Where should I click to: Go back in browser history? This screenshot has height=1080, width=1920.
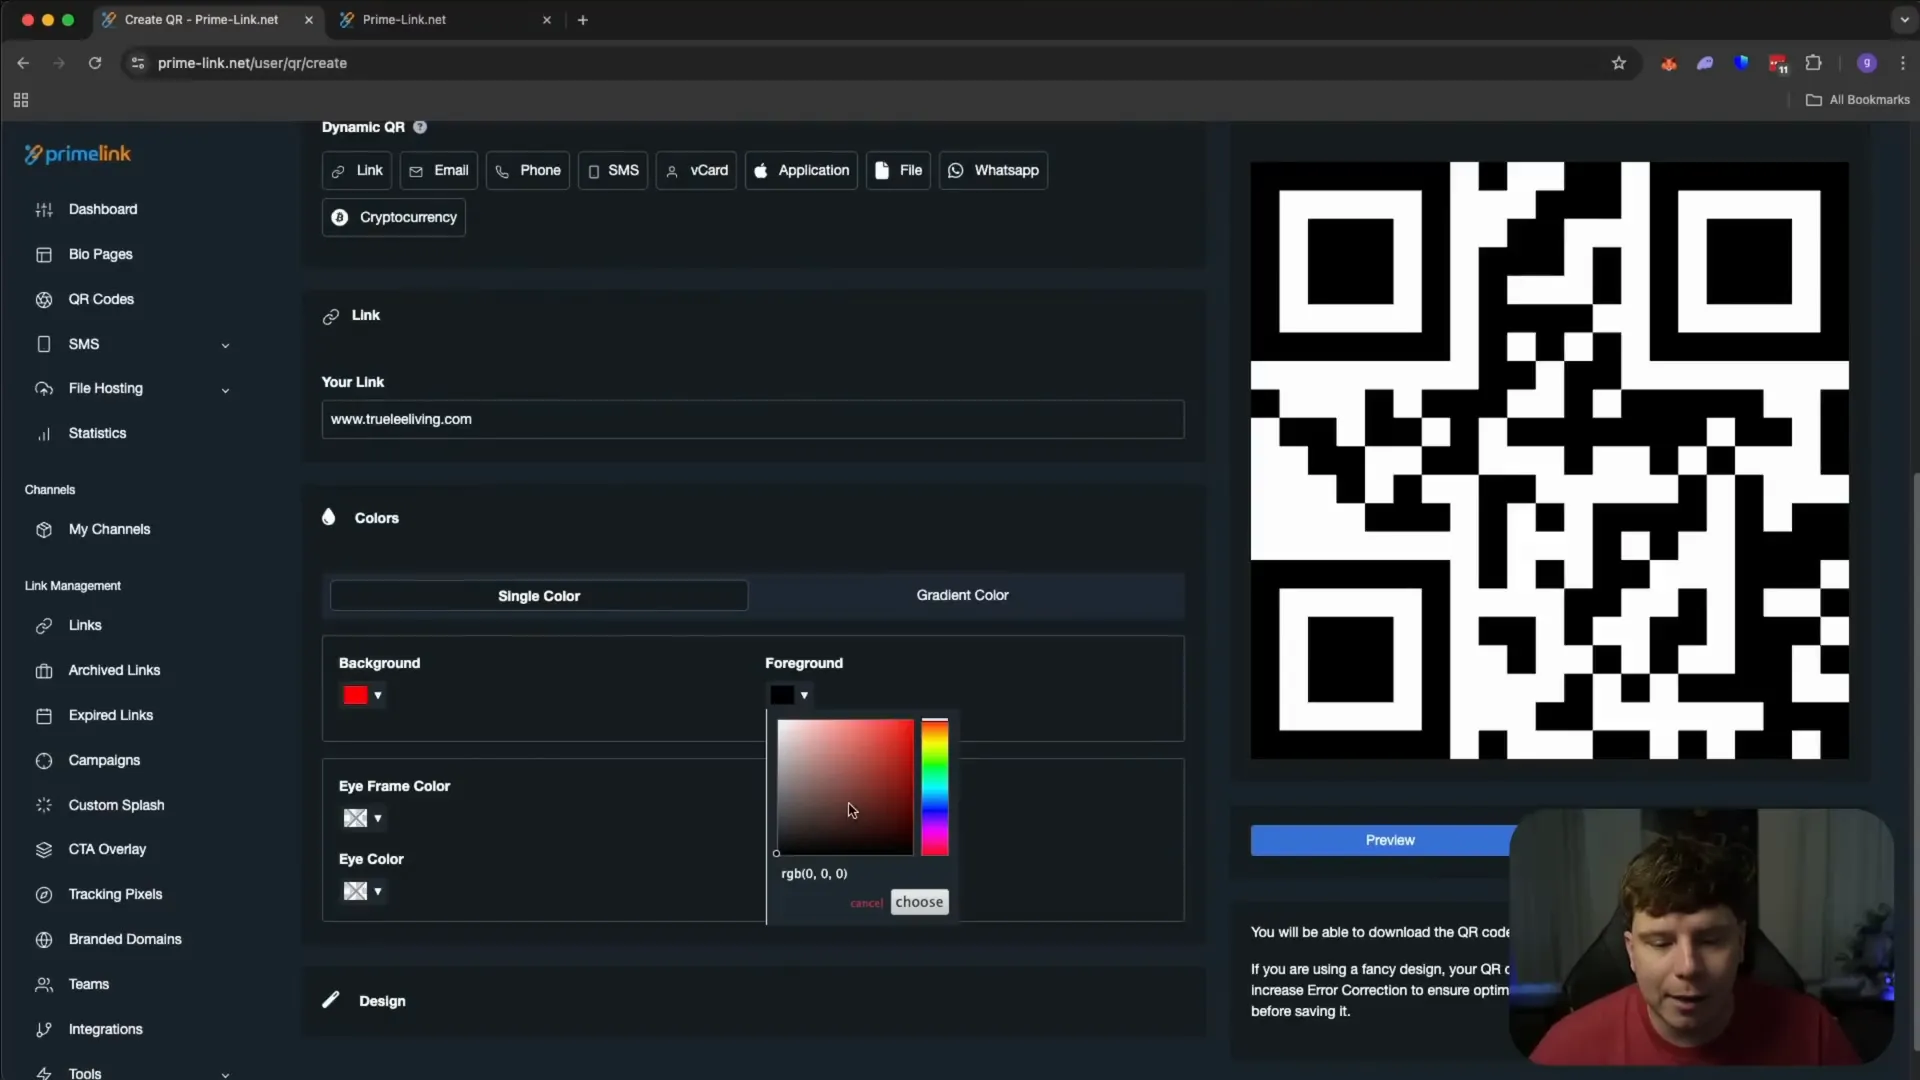click(x=23, y=63)
